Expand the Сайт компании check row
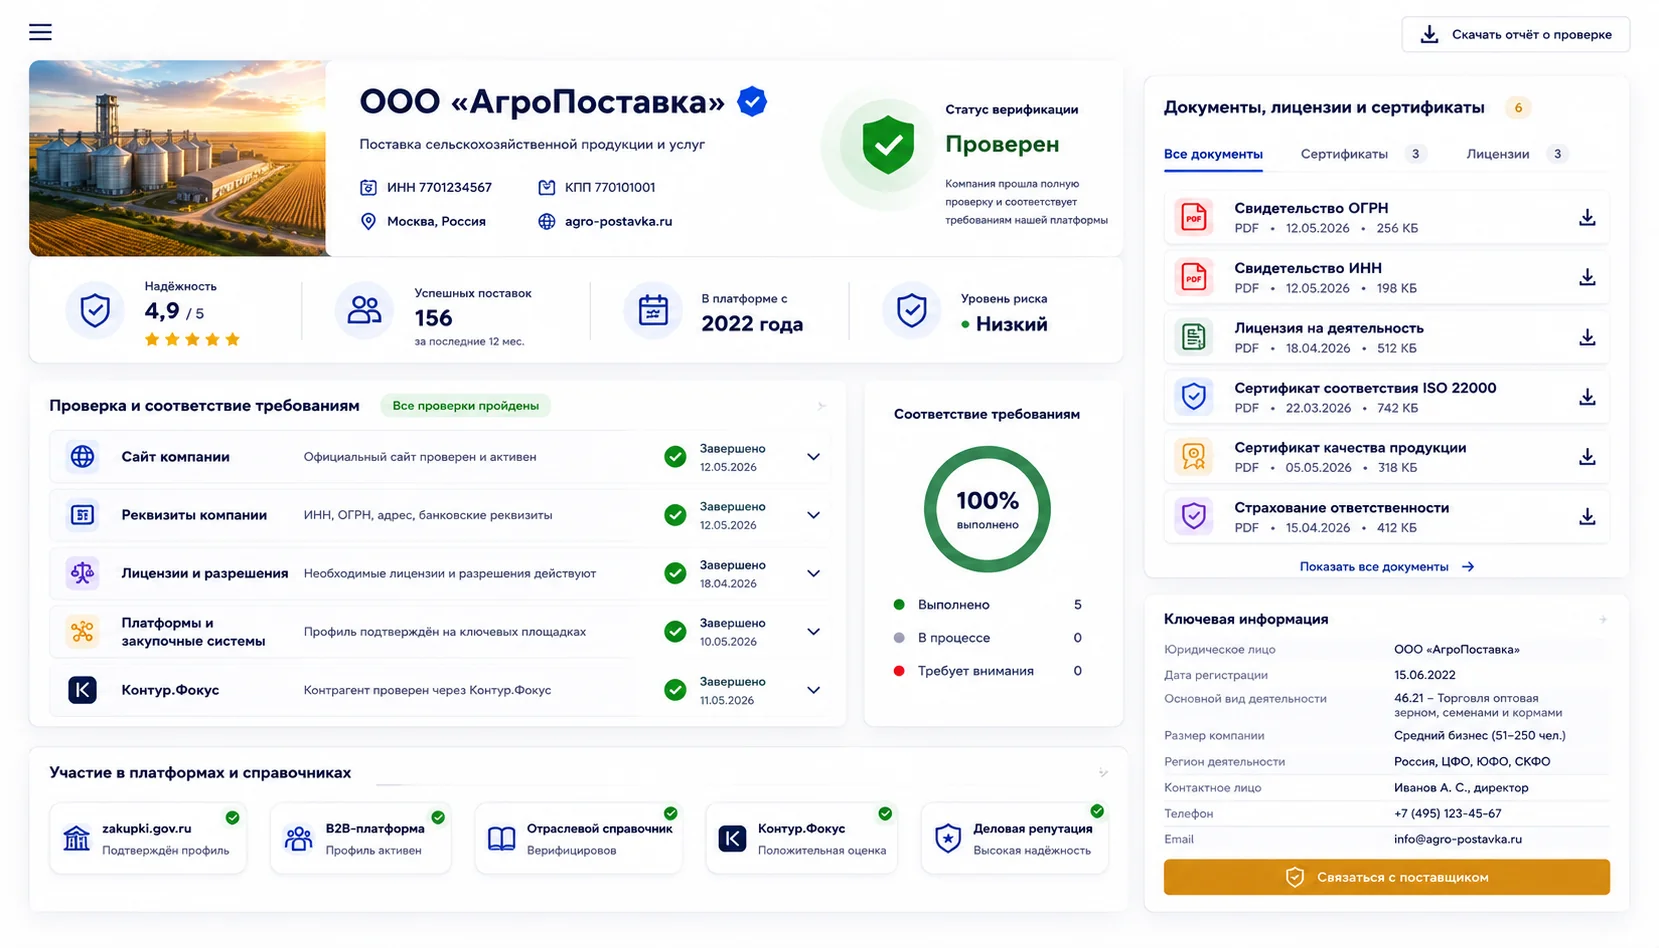The image size is (1659, 948). click(813, 457)
